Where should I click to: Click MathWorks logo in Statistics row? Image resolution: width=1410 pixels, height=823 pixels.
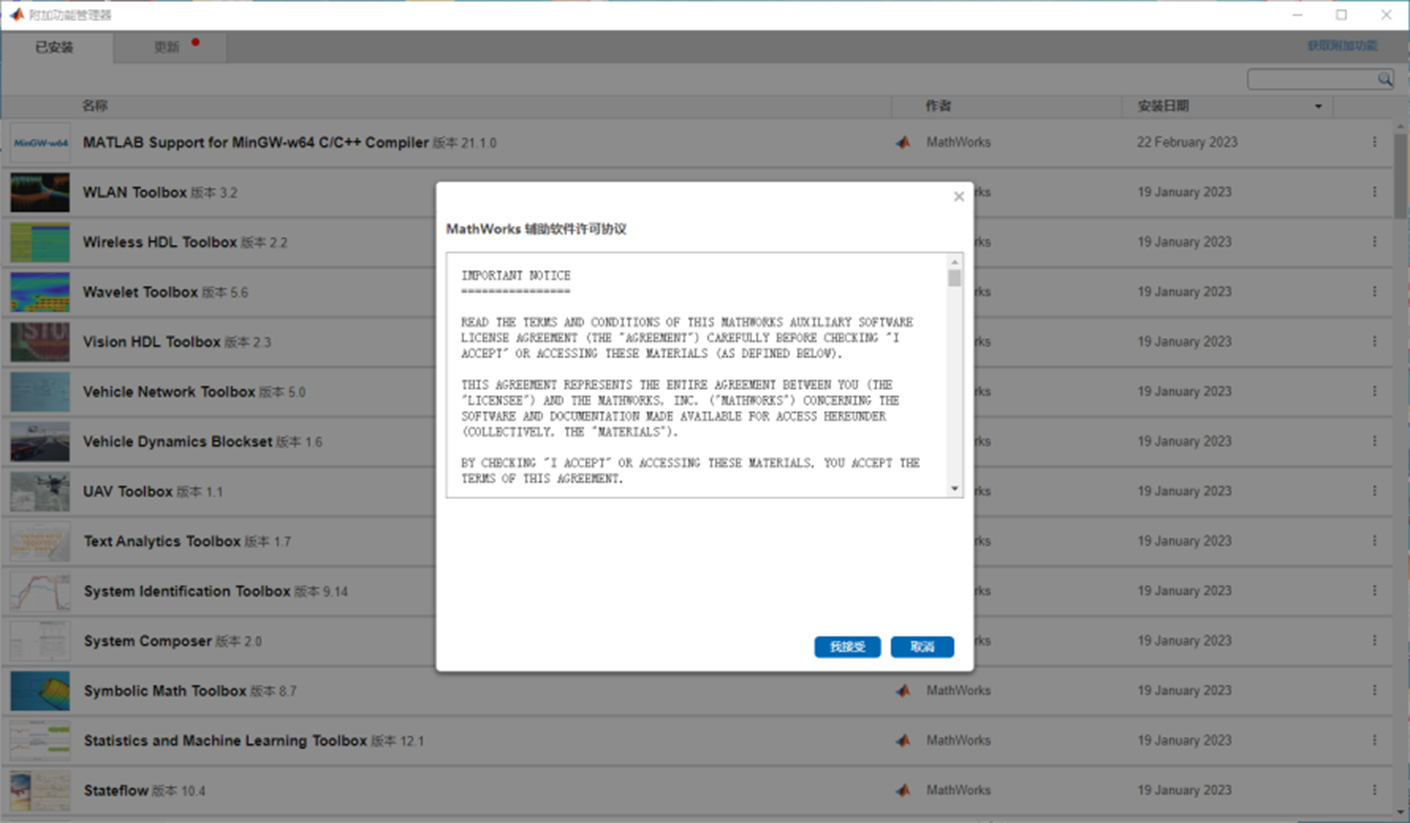coord(903,740)
